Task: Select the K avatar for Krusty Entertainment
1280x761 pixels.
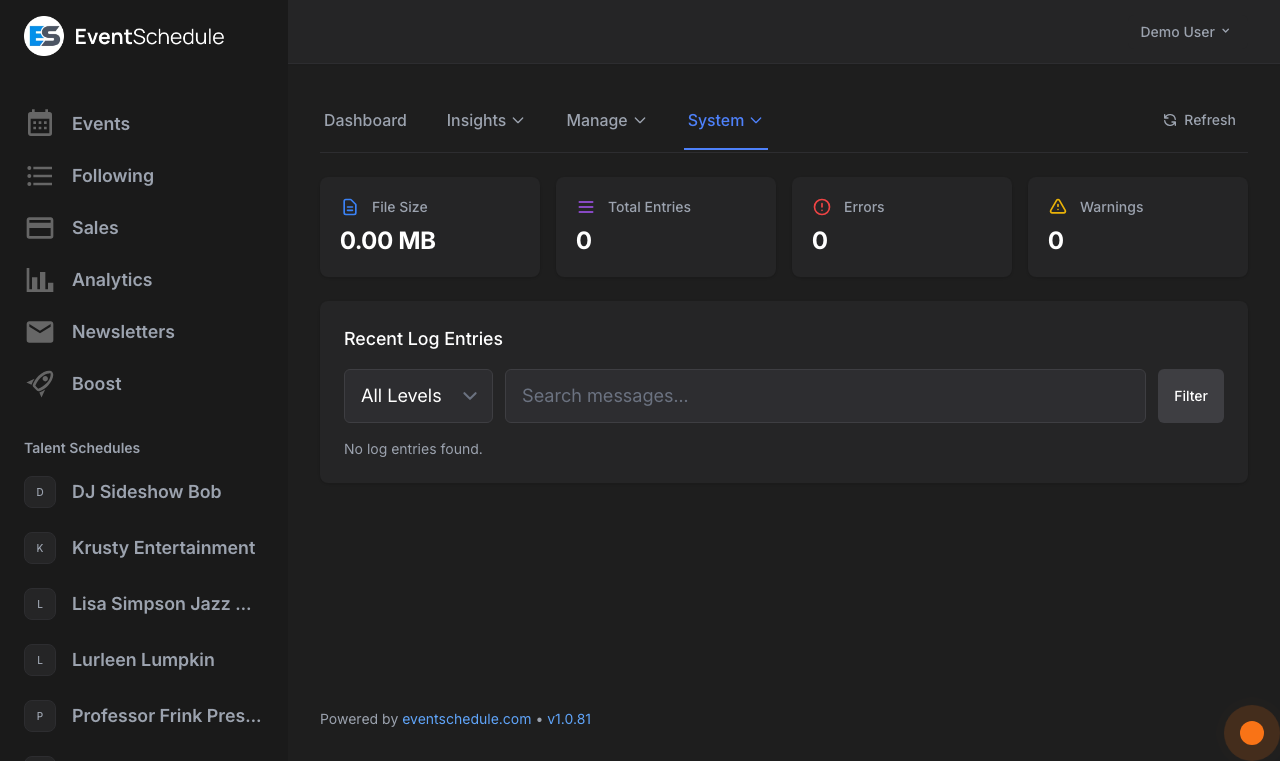Action: tap(40, 548)
